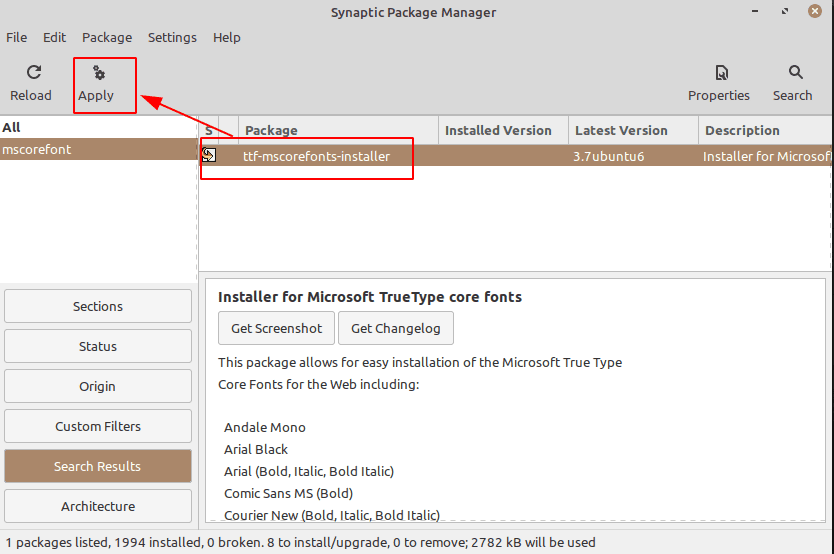The image size is (834, 554).
Task: Click the Get Changelog button
Action: pyautogui.click(x=396, y=328)
